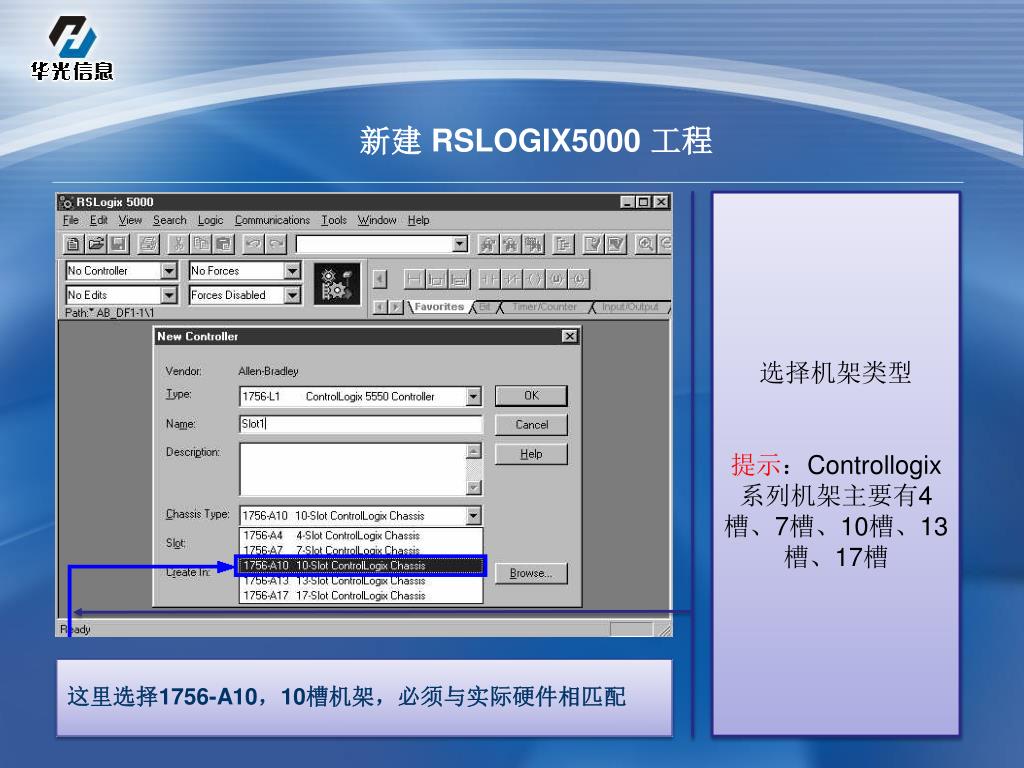The width and height of the screenshot is (1024, 768).
Task: Insert a new Rung element
Action: [x=413, y=280]
